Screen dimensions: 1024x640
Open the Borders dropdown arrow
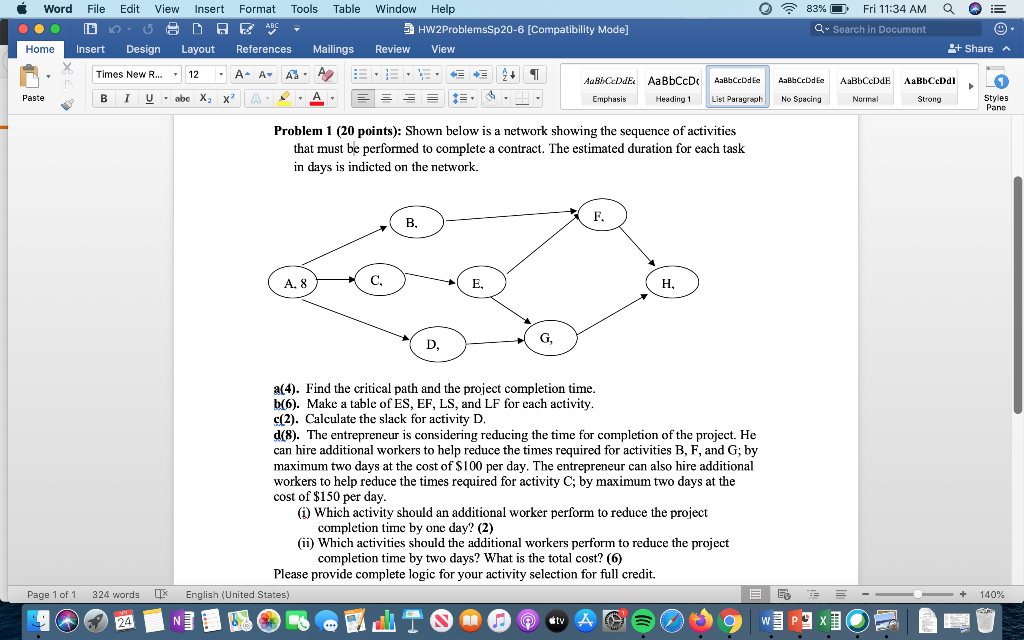click(538, 99)
